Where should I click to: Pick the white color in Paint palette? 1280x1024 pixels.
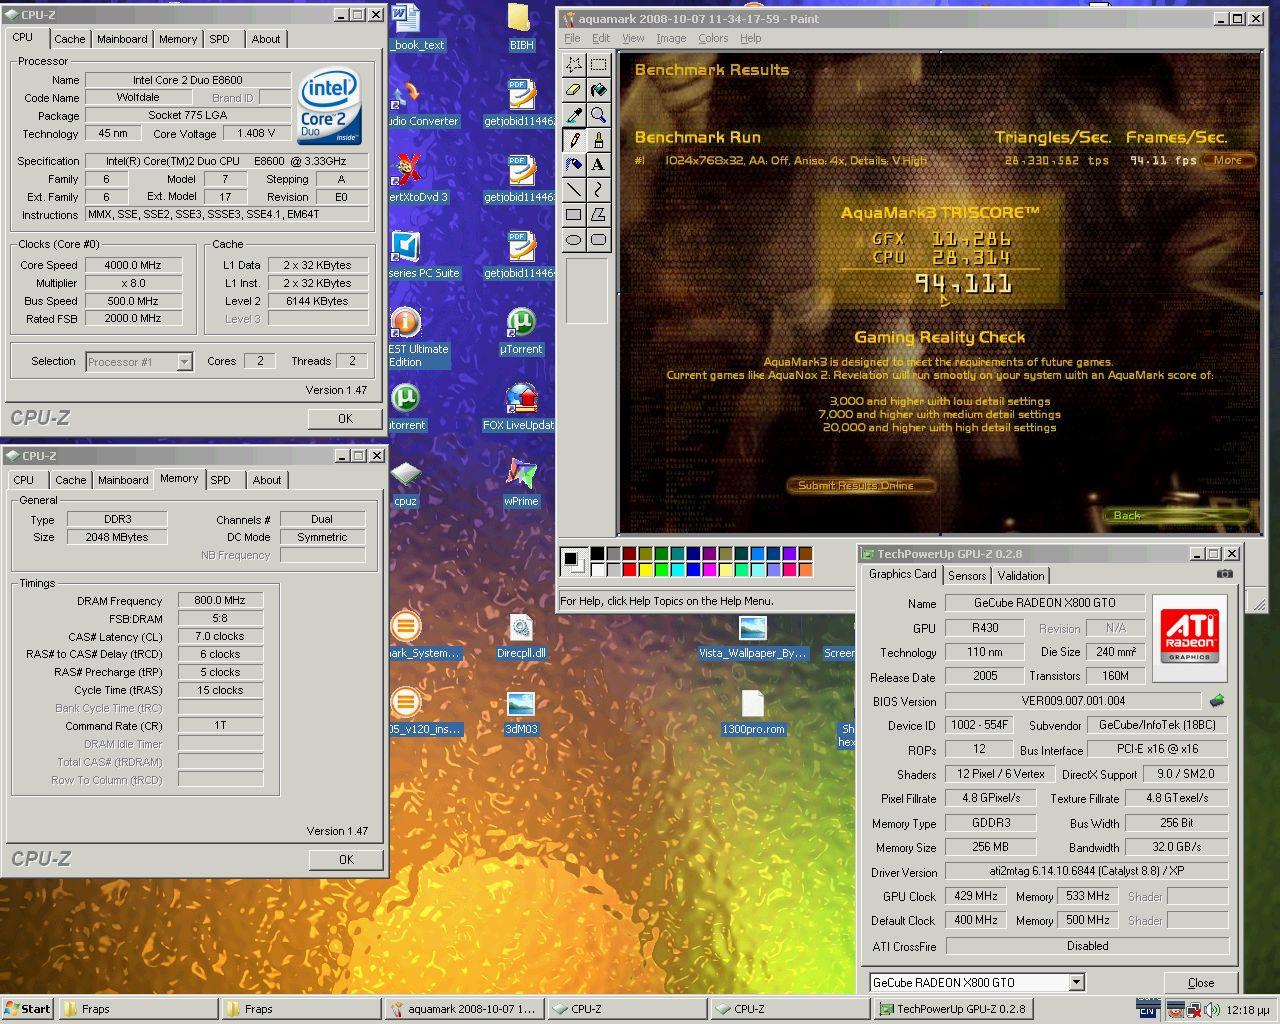[x=597, y=570]
